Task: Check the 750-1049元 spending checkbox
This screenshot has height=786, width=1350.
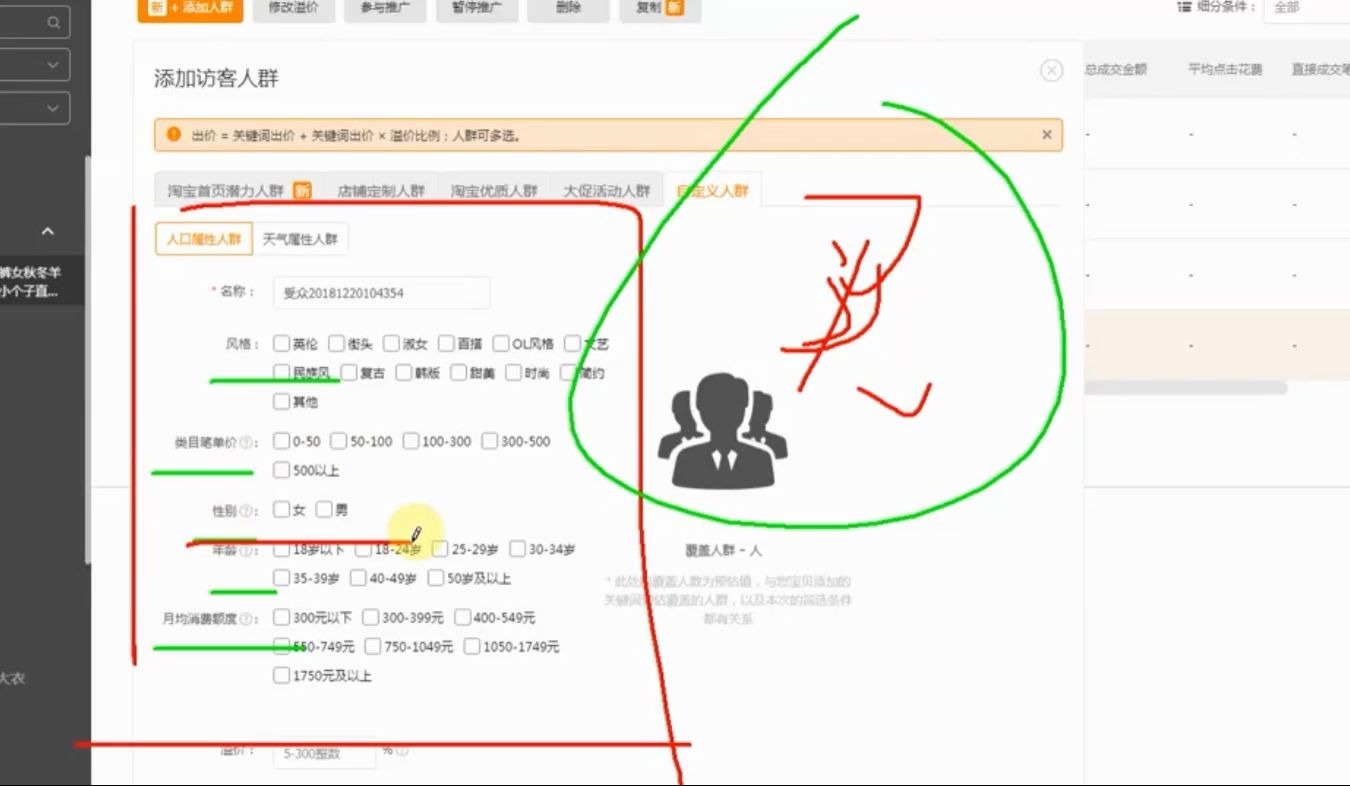Action: coord(373,647)
